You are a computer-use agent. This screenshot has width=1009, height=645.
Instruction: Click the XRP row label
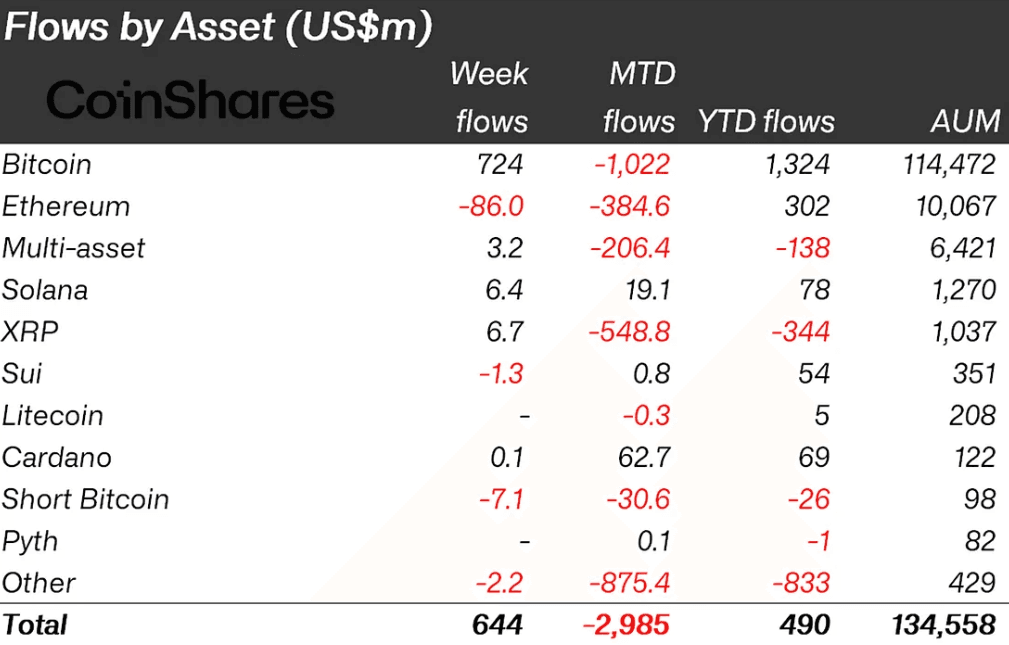(x=29, y=332)
